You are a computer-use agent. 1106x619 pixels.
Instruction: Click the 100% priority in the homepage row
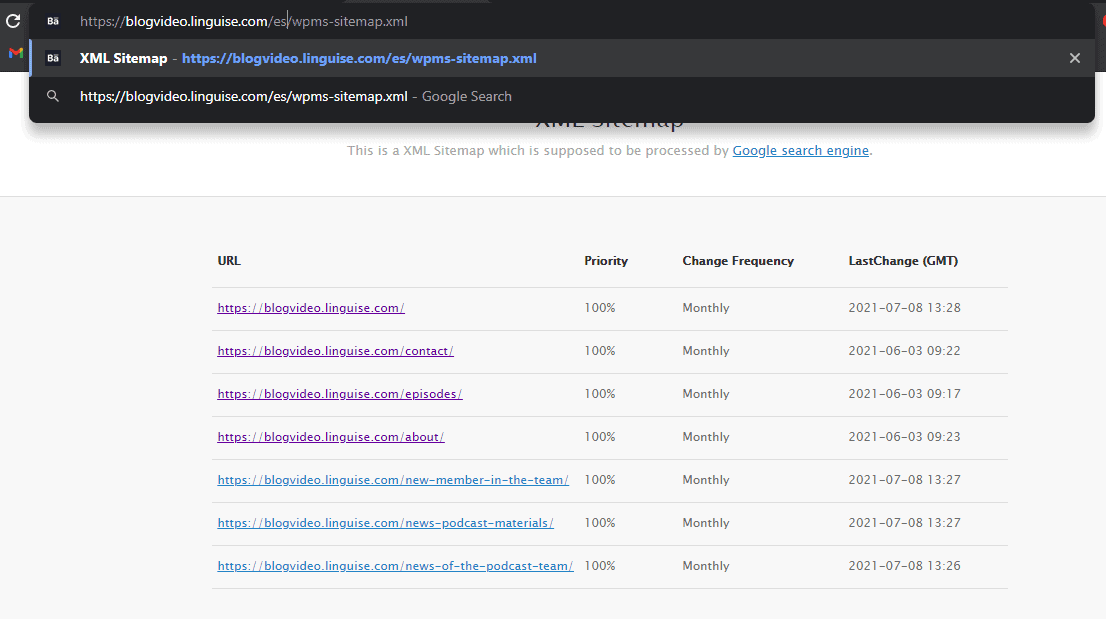[600, 307]
